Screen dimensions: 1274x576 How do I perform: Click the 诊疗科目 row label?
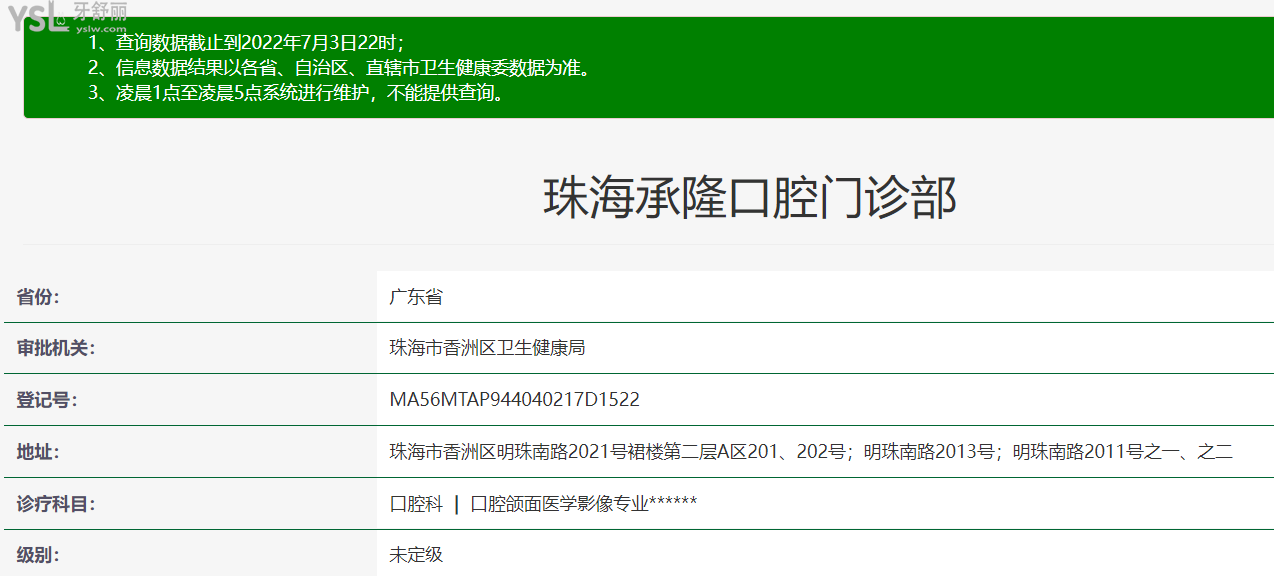coord(56,504)
